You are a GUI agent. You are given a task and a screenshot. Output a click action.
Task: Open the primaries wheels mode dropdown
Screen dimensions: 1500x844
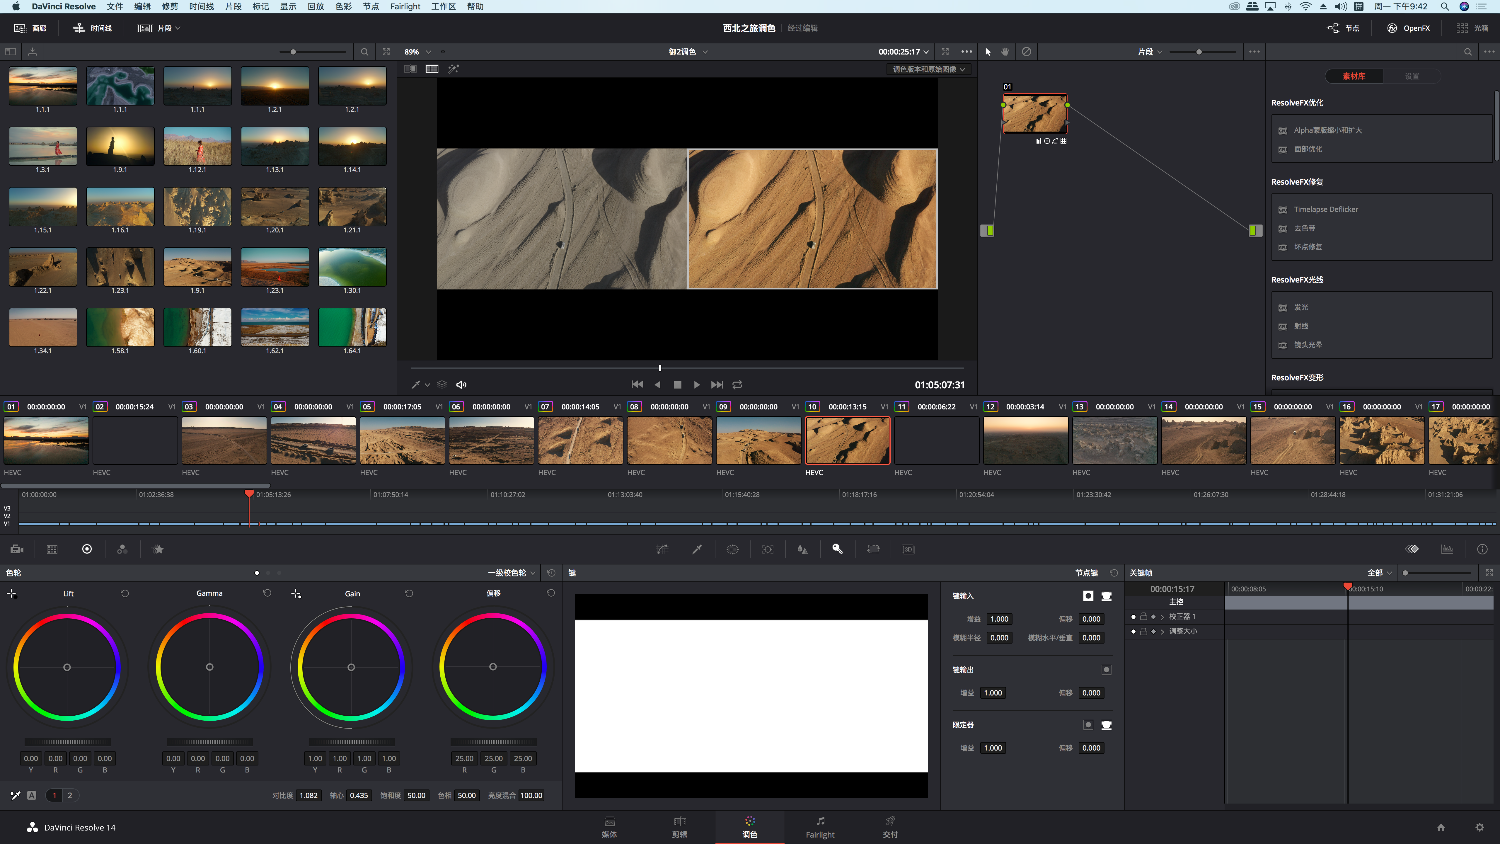tap(511, 573)
